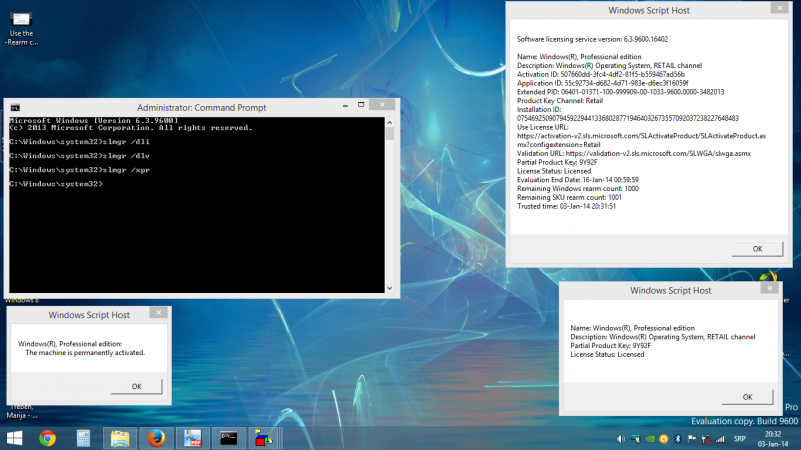Image resolution: width=801 pixels, height=450 pixels.
Task: Click the 'slmgr /dli' command line
Action: coord(79,141)
